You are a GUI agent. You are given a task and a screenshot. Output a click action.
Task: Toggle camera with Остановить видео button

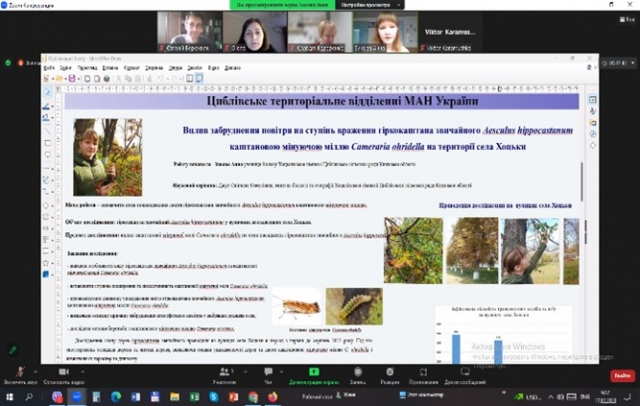pos(63,375)
